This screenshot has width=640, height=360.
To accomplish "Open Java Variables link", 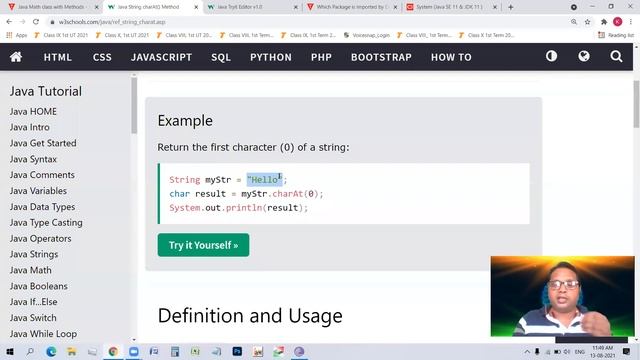I will pos(38,191).
